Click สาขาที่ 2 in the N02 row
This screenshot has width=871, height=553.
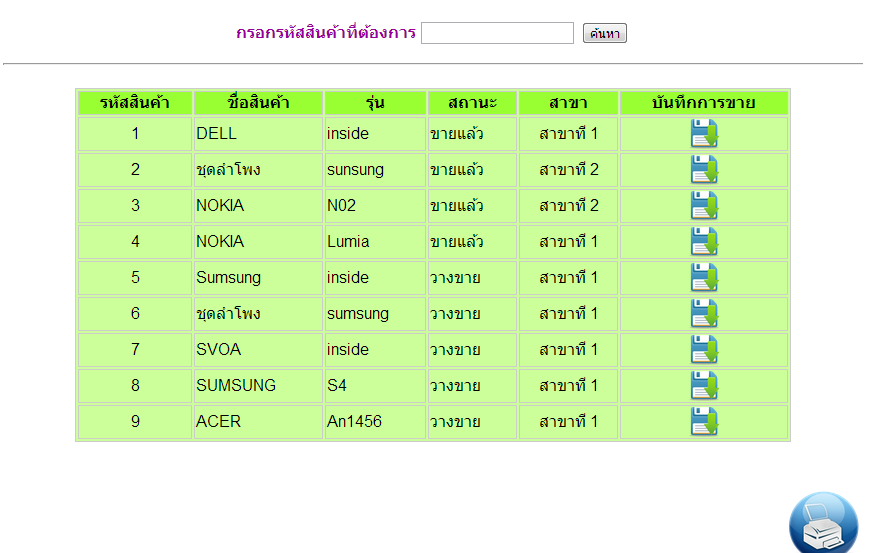click(x=568, y=206)
